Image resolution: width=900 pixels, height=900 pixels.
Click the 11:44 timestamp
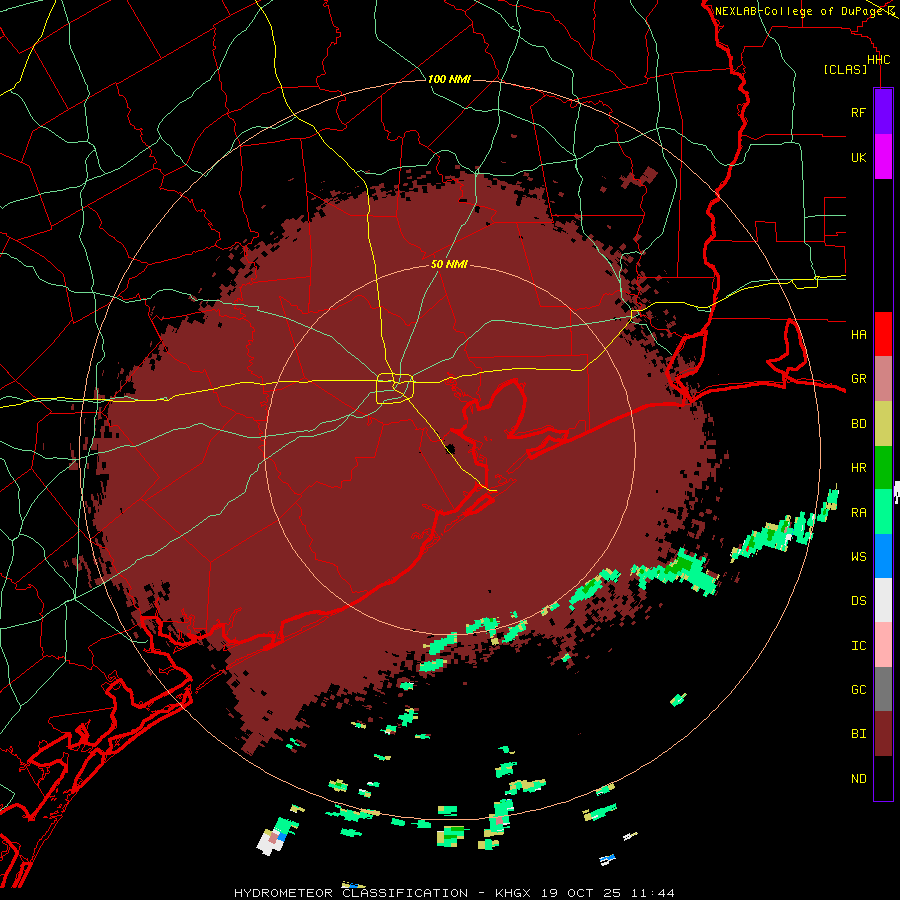[653, 893]
